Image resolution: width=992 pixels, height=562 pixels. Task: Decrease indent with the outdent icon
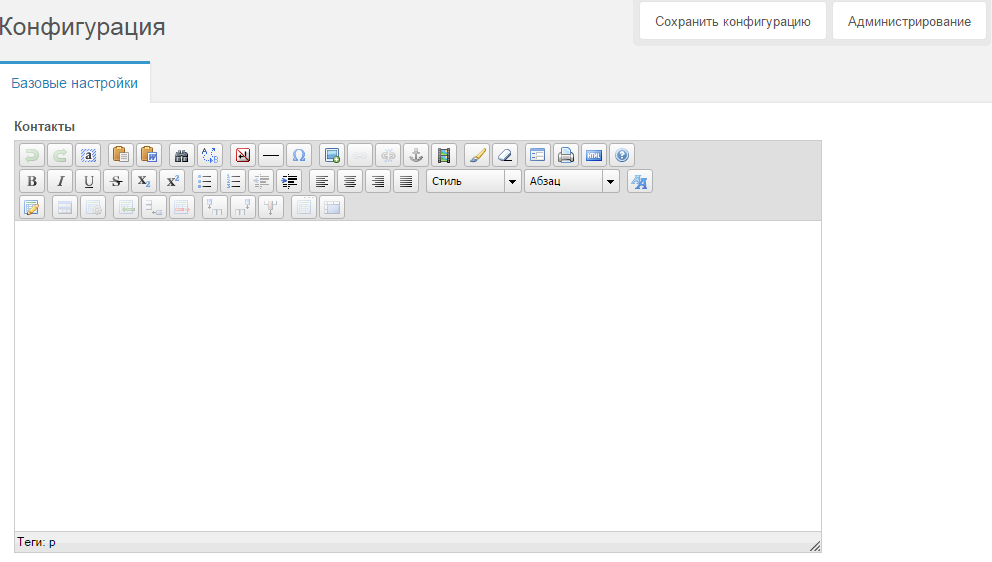coord(261,182)
